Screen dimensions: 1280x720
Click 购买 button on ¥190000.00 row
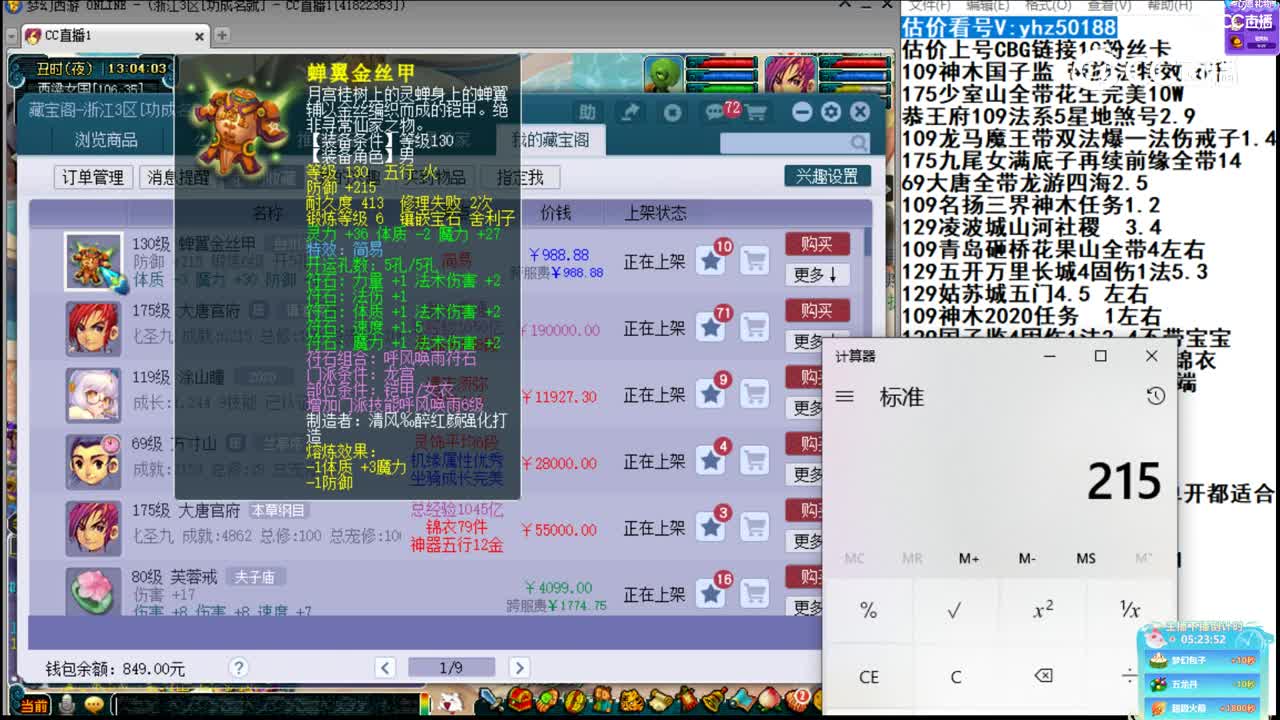tap(817, 311)
